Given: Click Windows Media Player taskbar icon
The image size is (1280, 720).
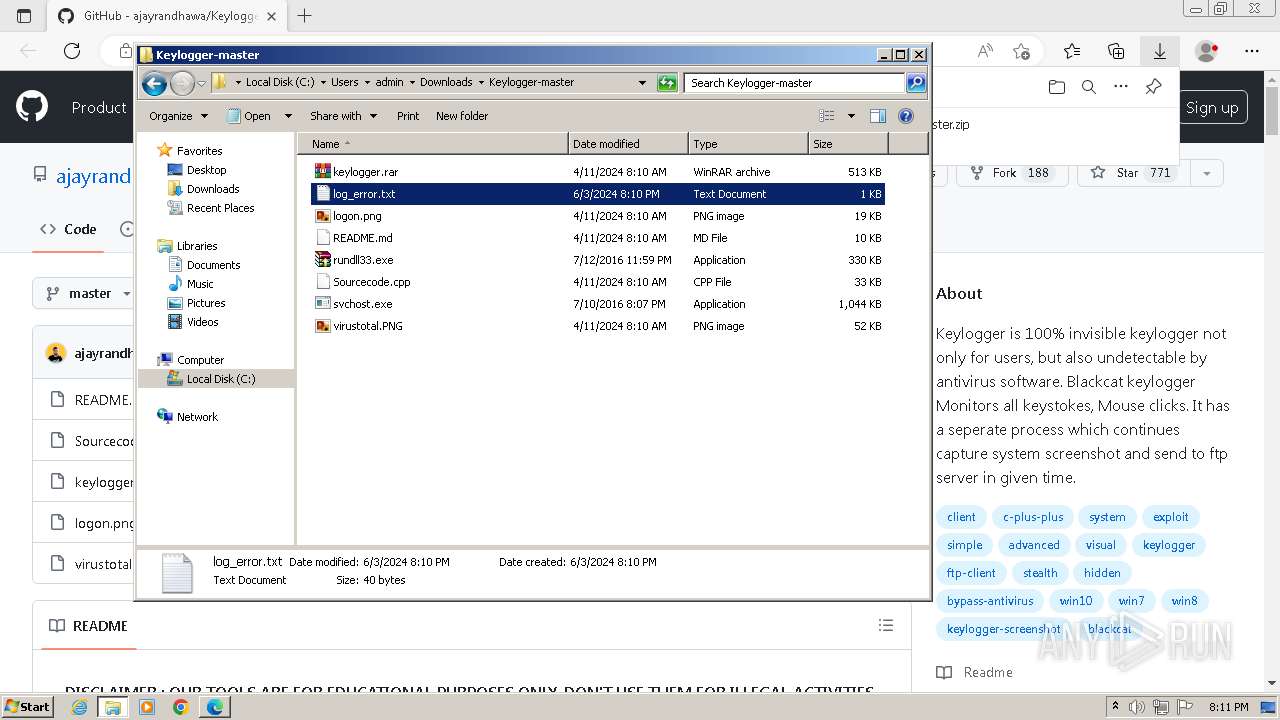Looking at the screenshot, I should pos(147,707).
